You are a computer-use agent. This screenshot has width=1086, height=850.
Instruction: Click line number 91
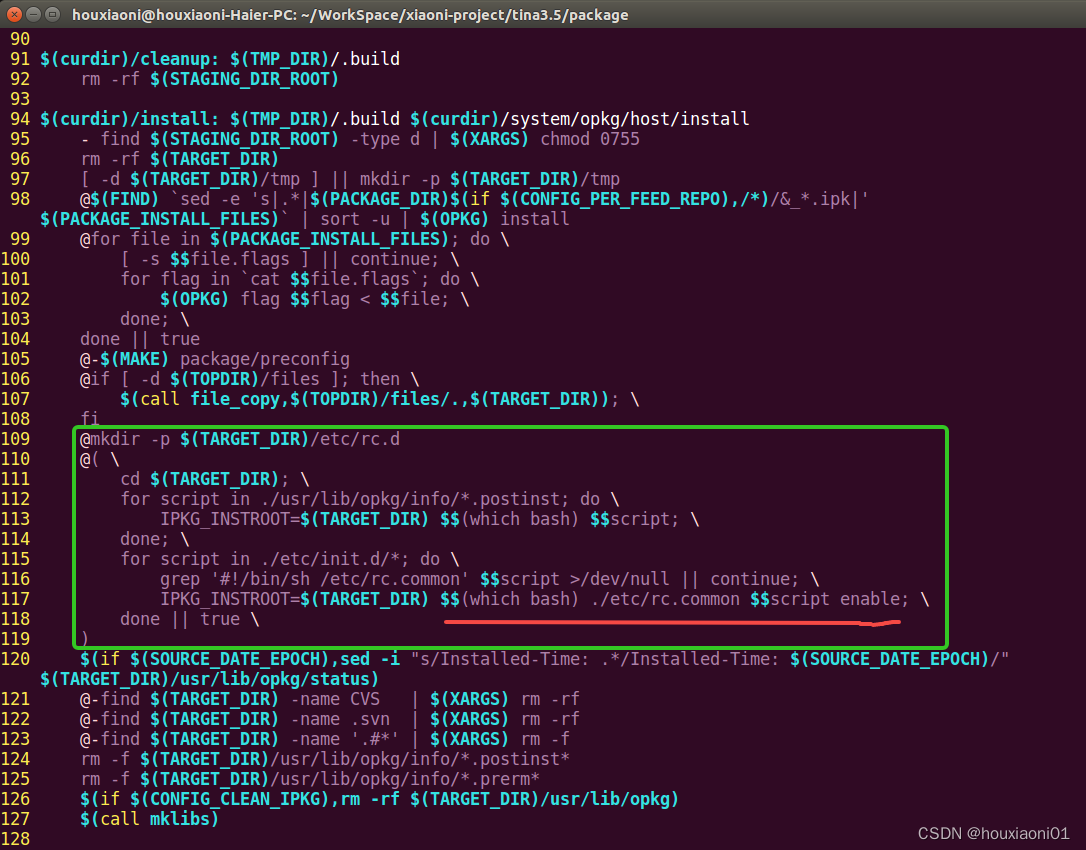pyautogui.click(x=20, y=59)
